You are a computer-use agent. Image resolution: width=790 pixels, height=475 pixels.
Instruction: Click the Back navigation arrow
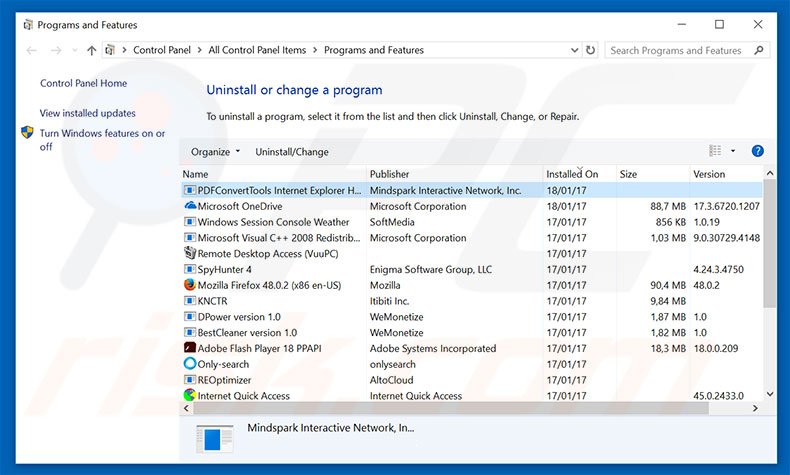pos(32,50)
